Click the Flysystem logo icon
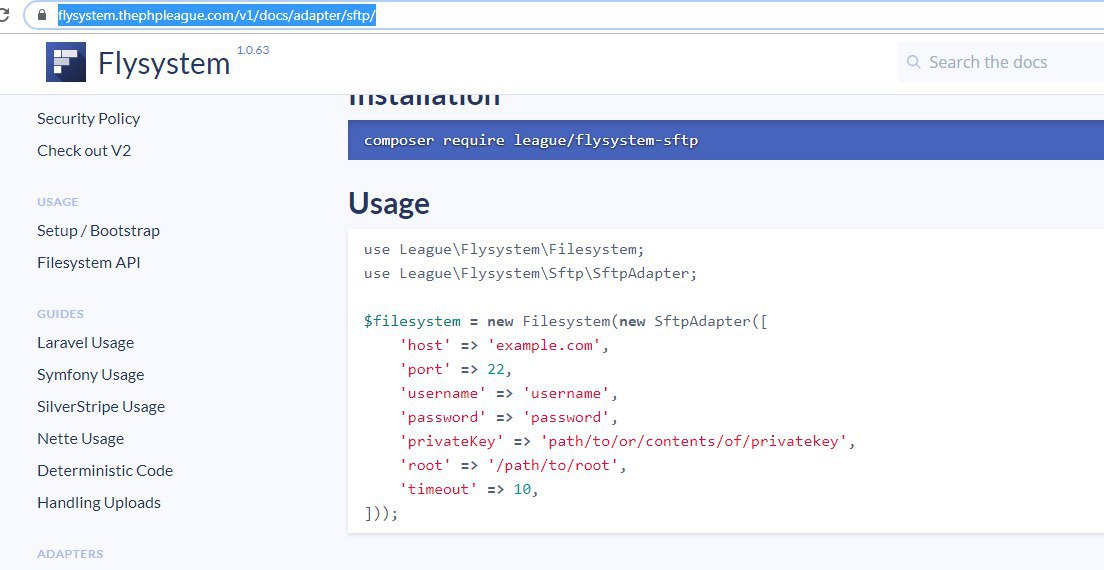The image size is (1104, 570). coord(66,62)
